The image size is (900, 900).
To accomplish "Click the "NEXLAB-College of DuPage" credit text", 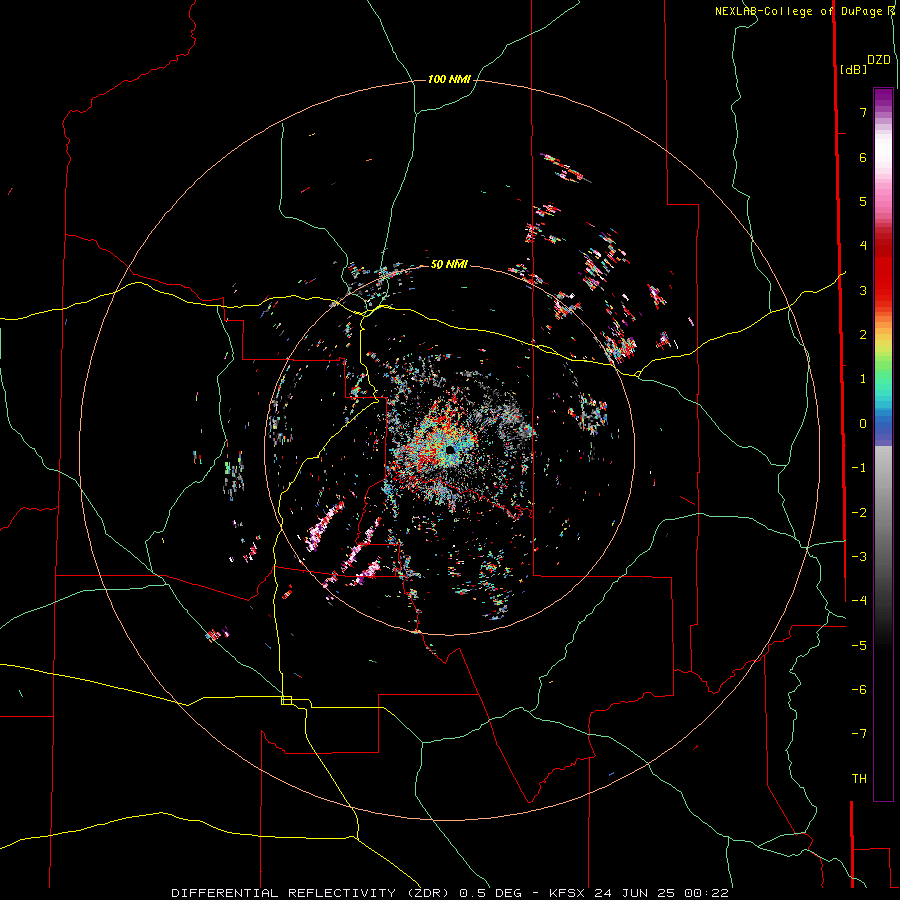I will click(x=800, y=11).
